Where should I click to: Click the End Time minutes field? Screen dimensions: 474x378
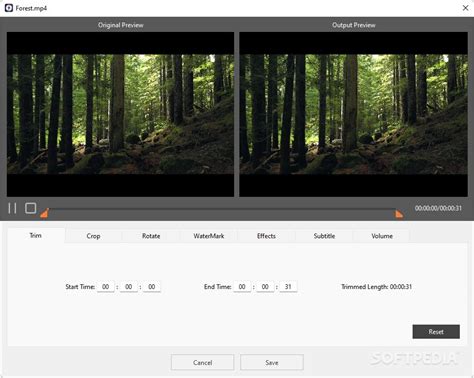[265, 287]
